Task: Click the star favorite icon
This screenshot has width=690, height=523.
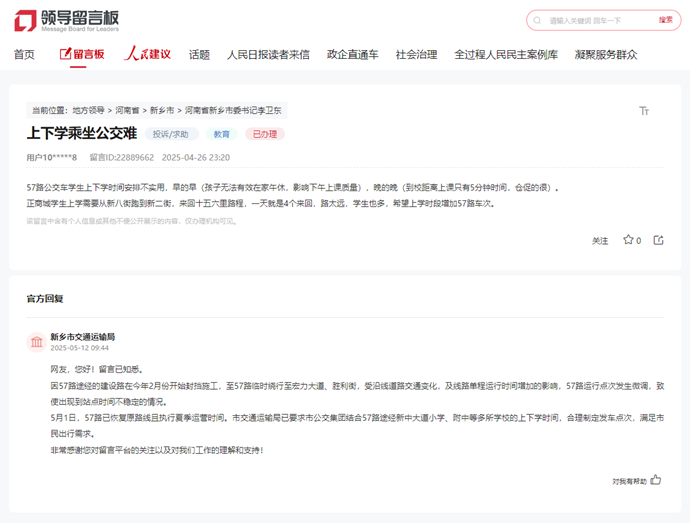Action: point(628,240)
